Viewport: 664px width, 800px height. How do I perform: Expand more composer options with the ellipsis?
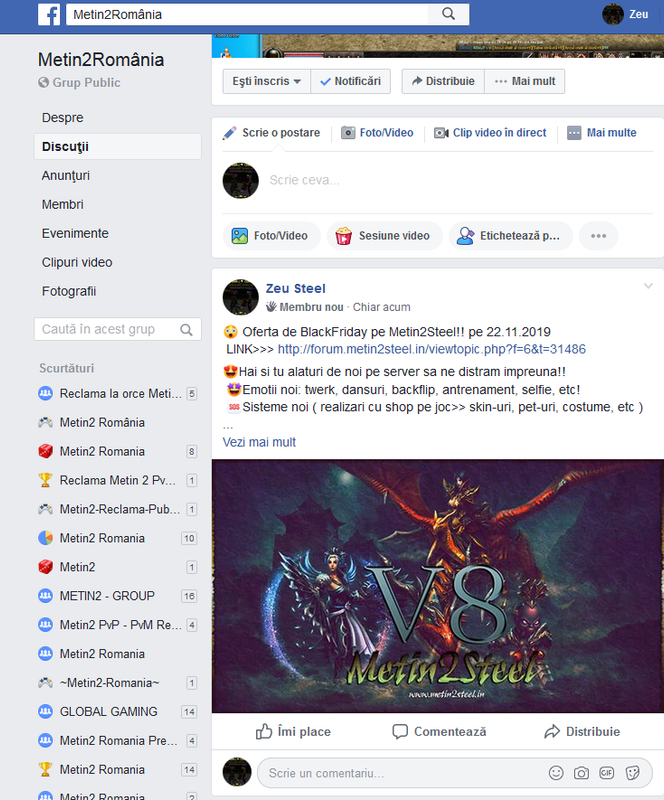click(x=598, y=236)
